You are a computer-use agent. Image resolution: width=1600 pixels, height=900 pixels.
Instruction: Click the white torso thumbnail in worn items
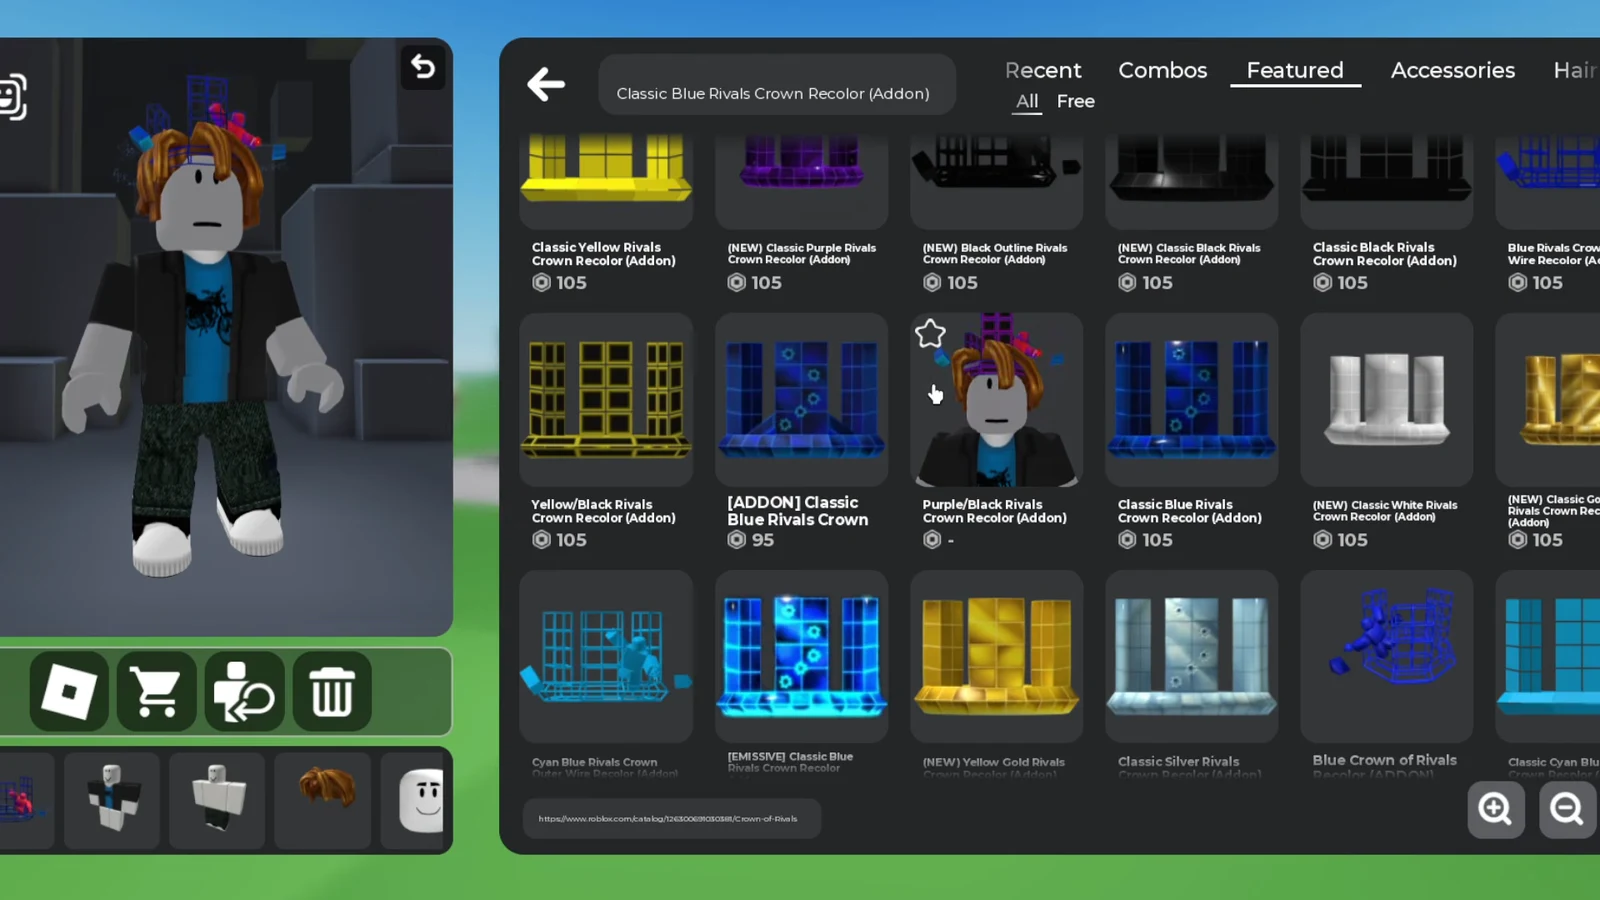pos(217,800)
